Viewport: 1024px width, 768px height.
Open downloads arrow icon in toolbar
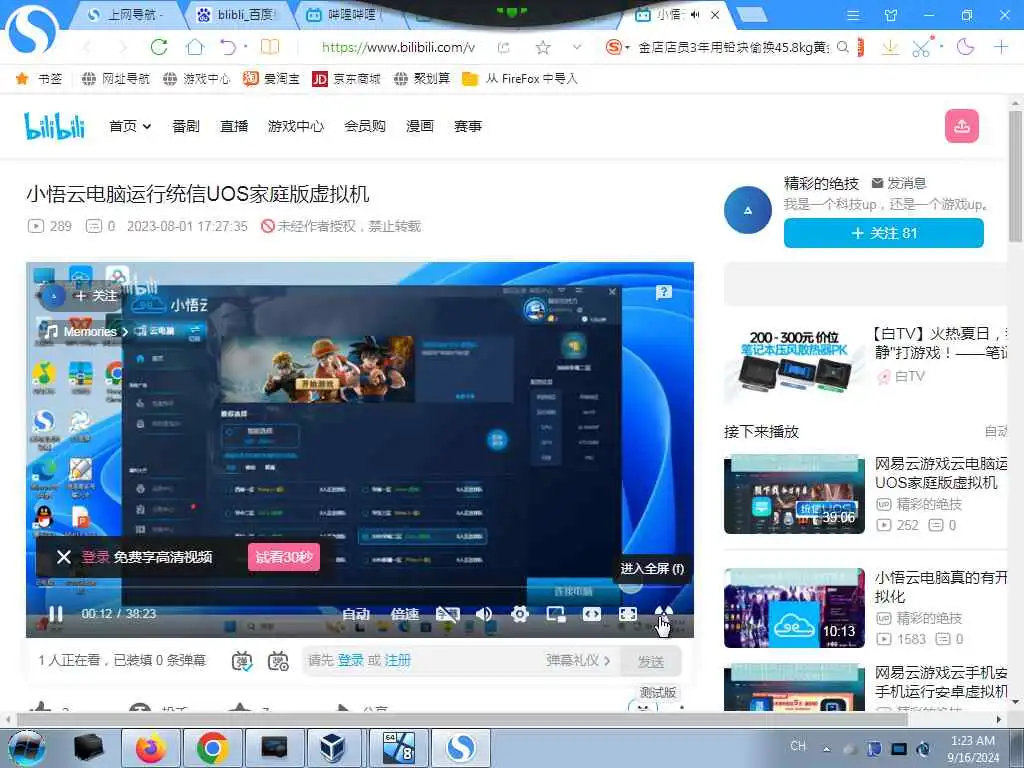tap(889, 47)
